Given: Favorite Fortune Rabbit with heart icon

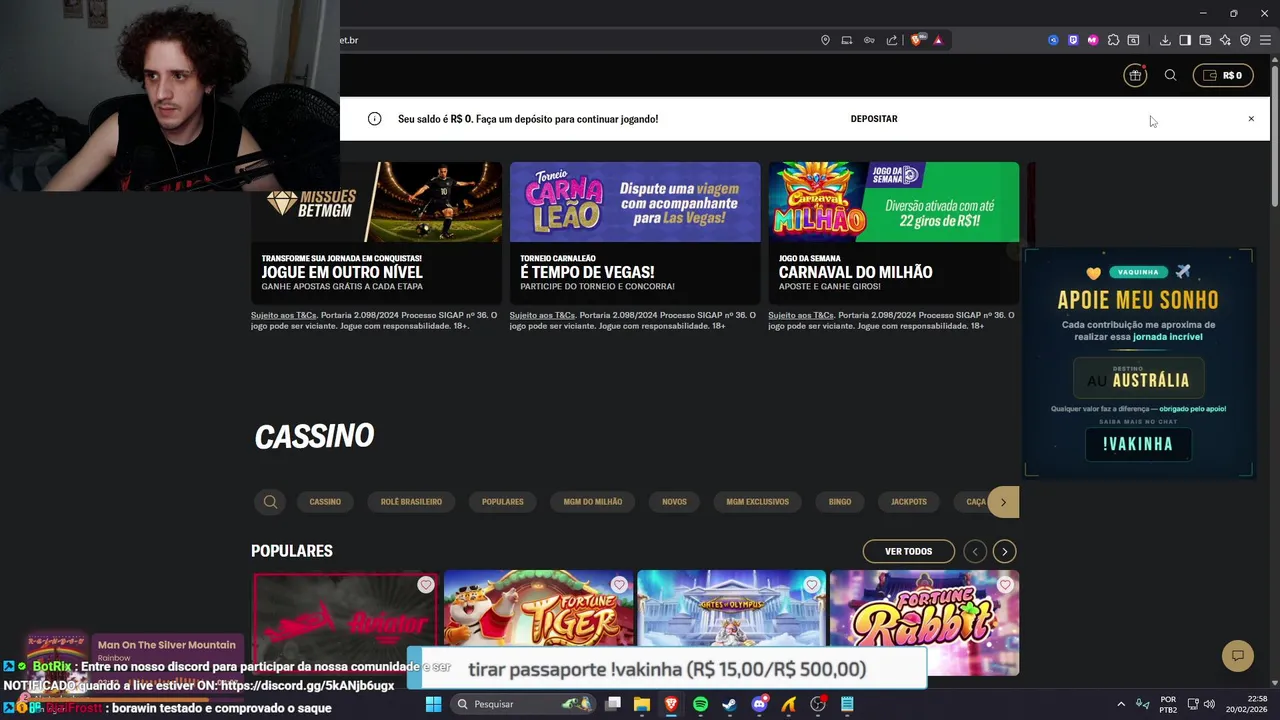Looking at the screenshot, I should click(x=1005, y=585).
